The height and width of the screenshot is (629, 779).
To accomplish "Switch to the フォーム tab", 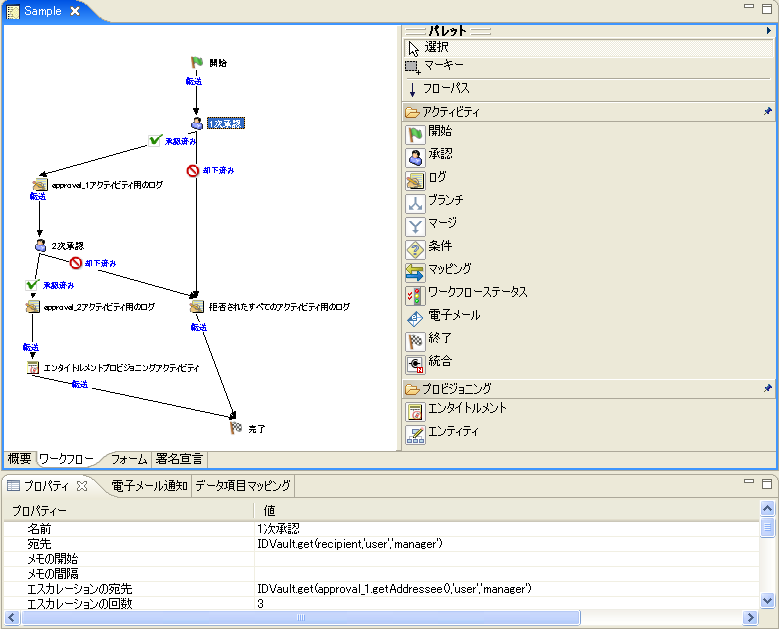I will (129, 459).
